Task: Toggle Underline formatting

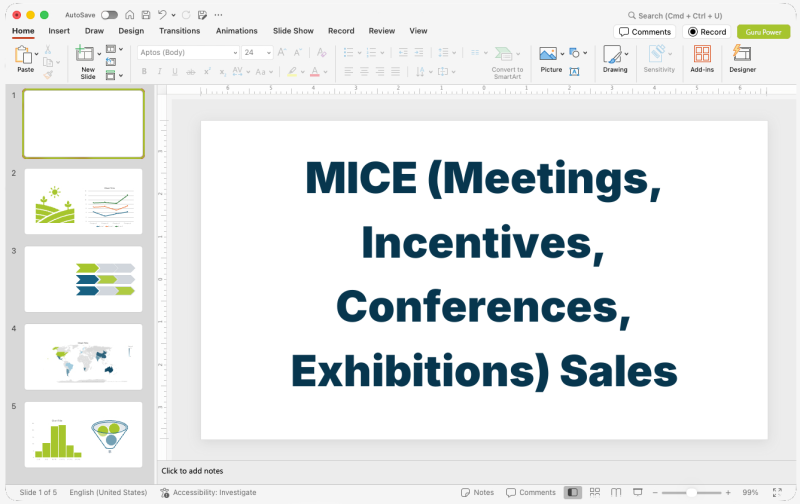Action: (175, 72)
